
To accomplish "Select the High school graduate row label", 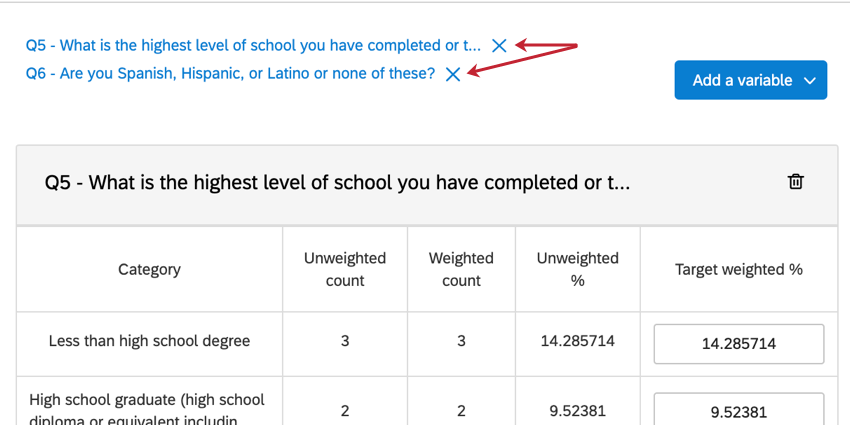I will point(147,410).
